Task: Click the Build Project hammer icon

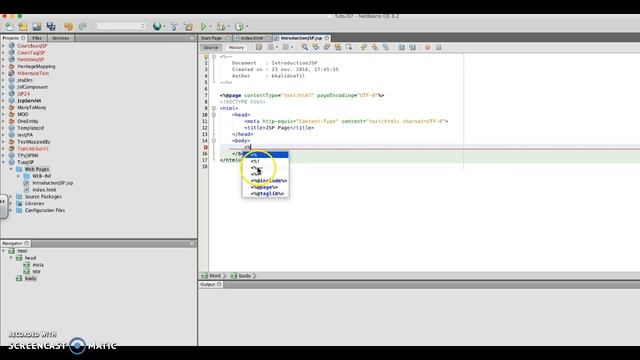Action: (x=174, y=27)
